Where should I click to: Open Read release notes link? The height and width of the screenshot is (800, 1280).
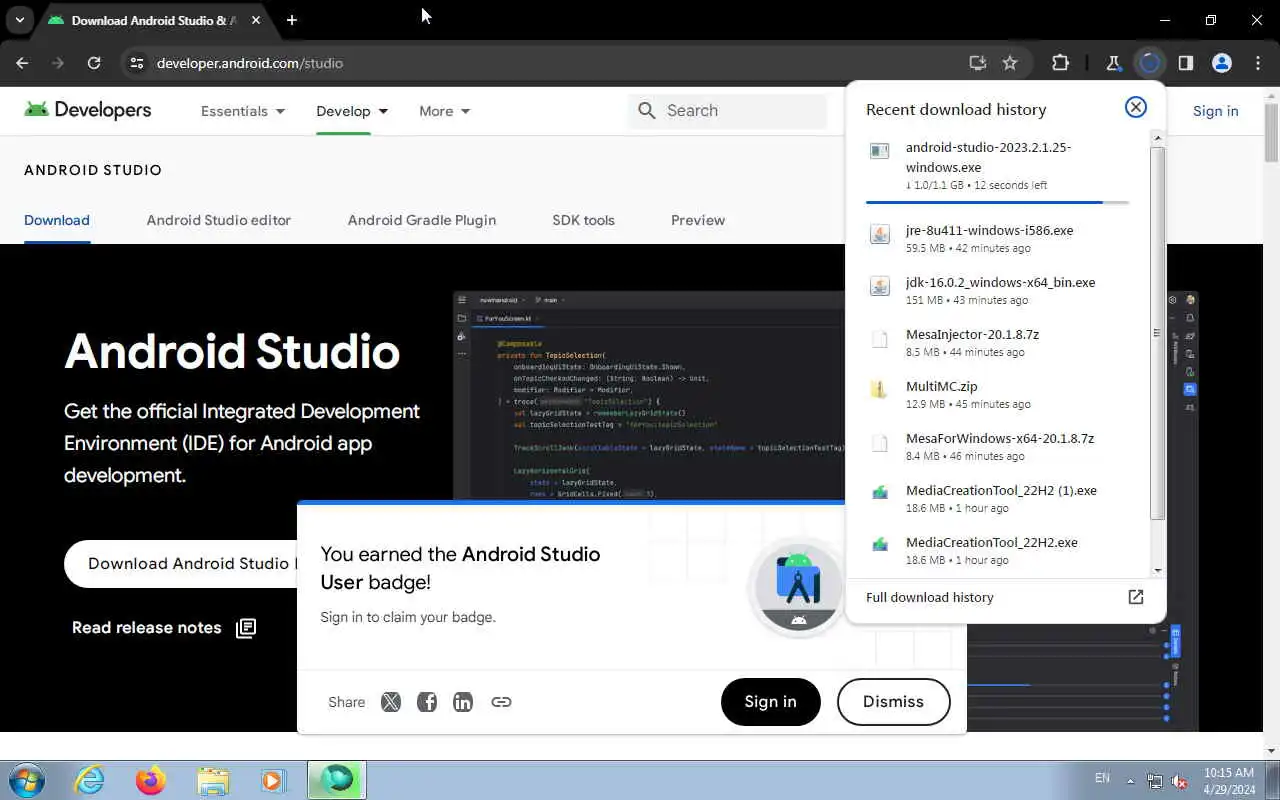point(164,628)
